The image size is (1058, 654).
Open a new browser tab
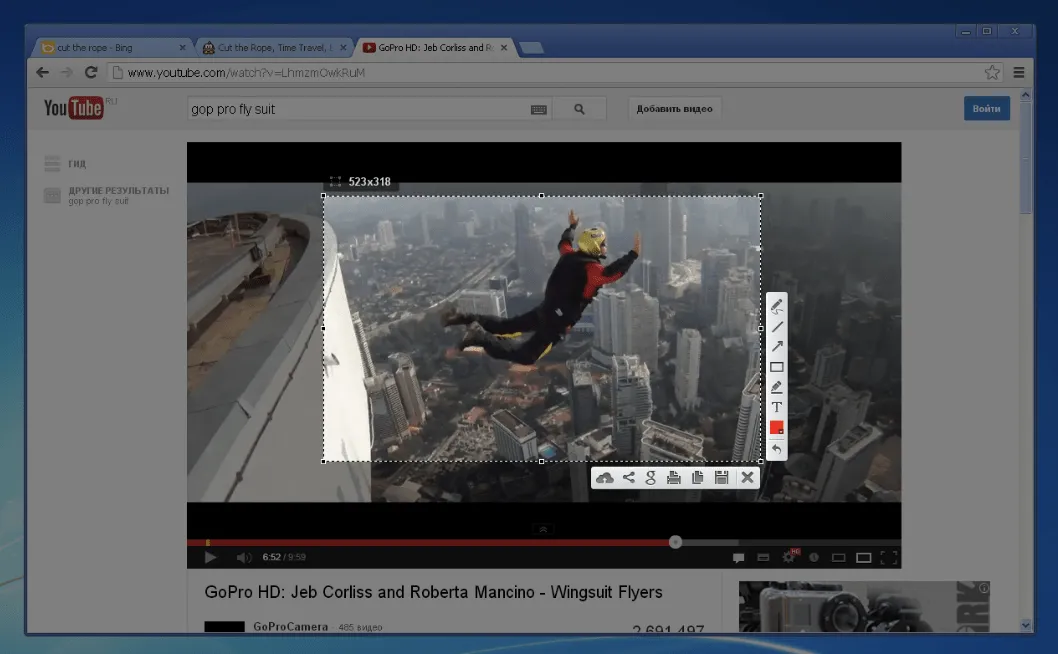click(532, 48)
